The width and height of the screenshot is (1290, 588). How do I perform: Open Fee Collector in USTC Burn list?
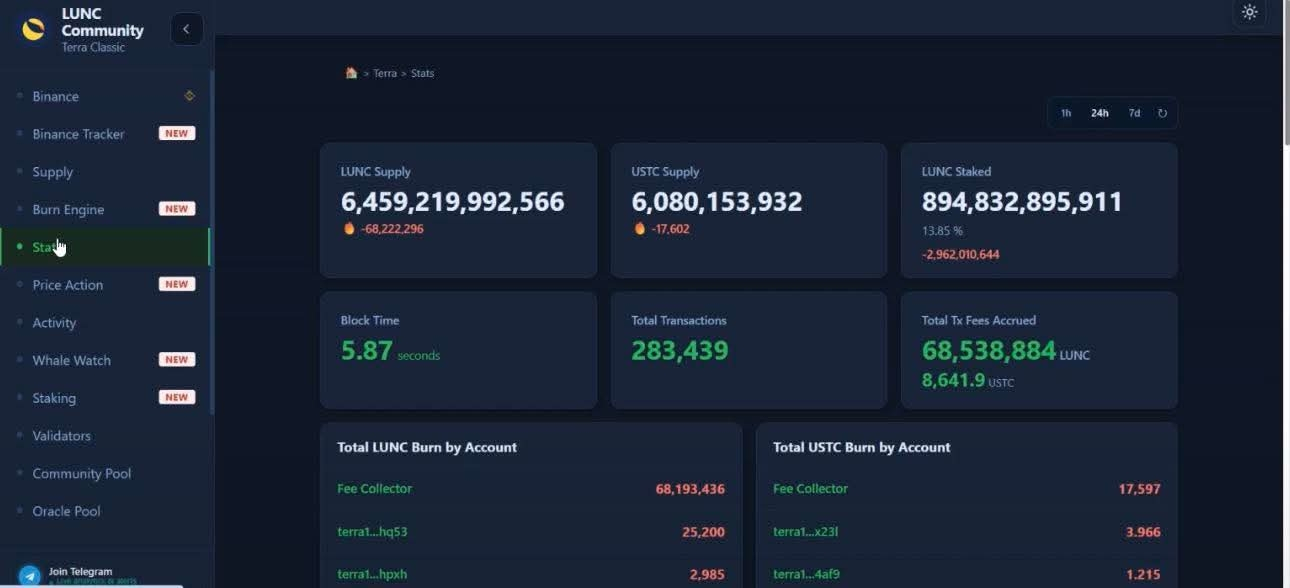tap(810, 489)
